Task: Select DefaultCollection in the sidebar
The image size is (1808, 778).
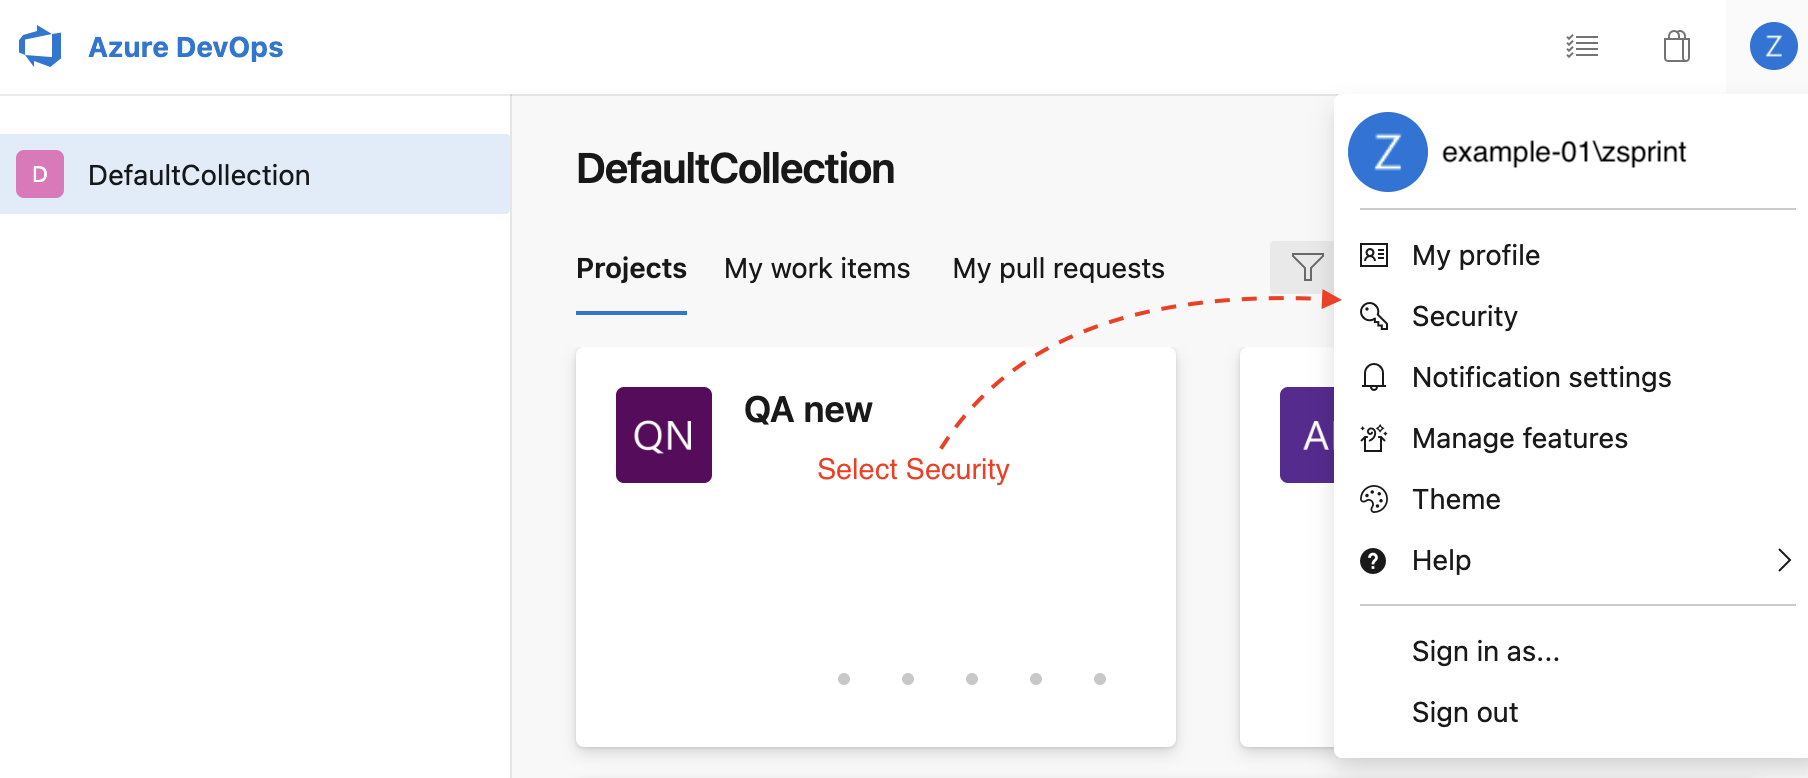Action: point(255,174)
